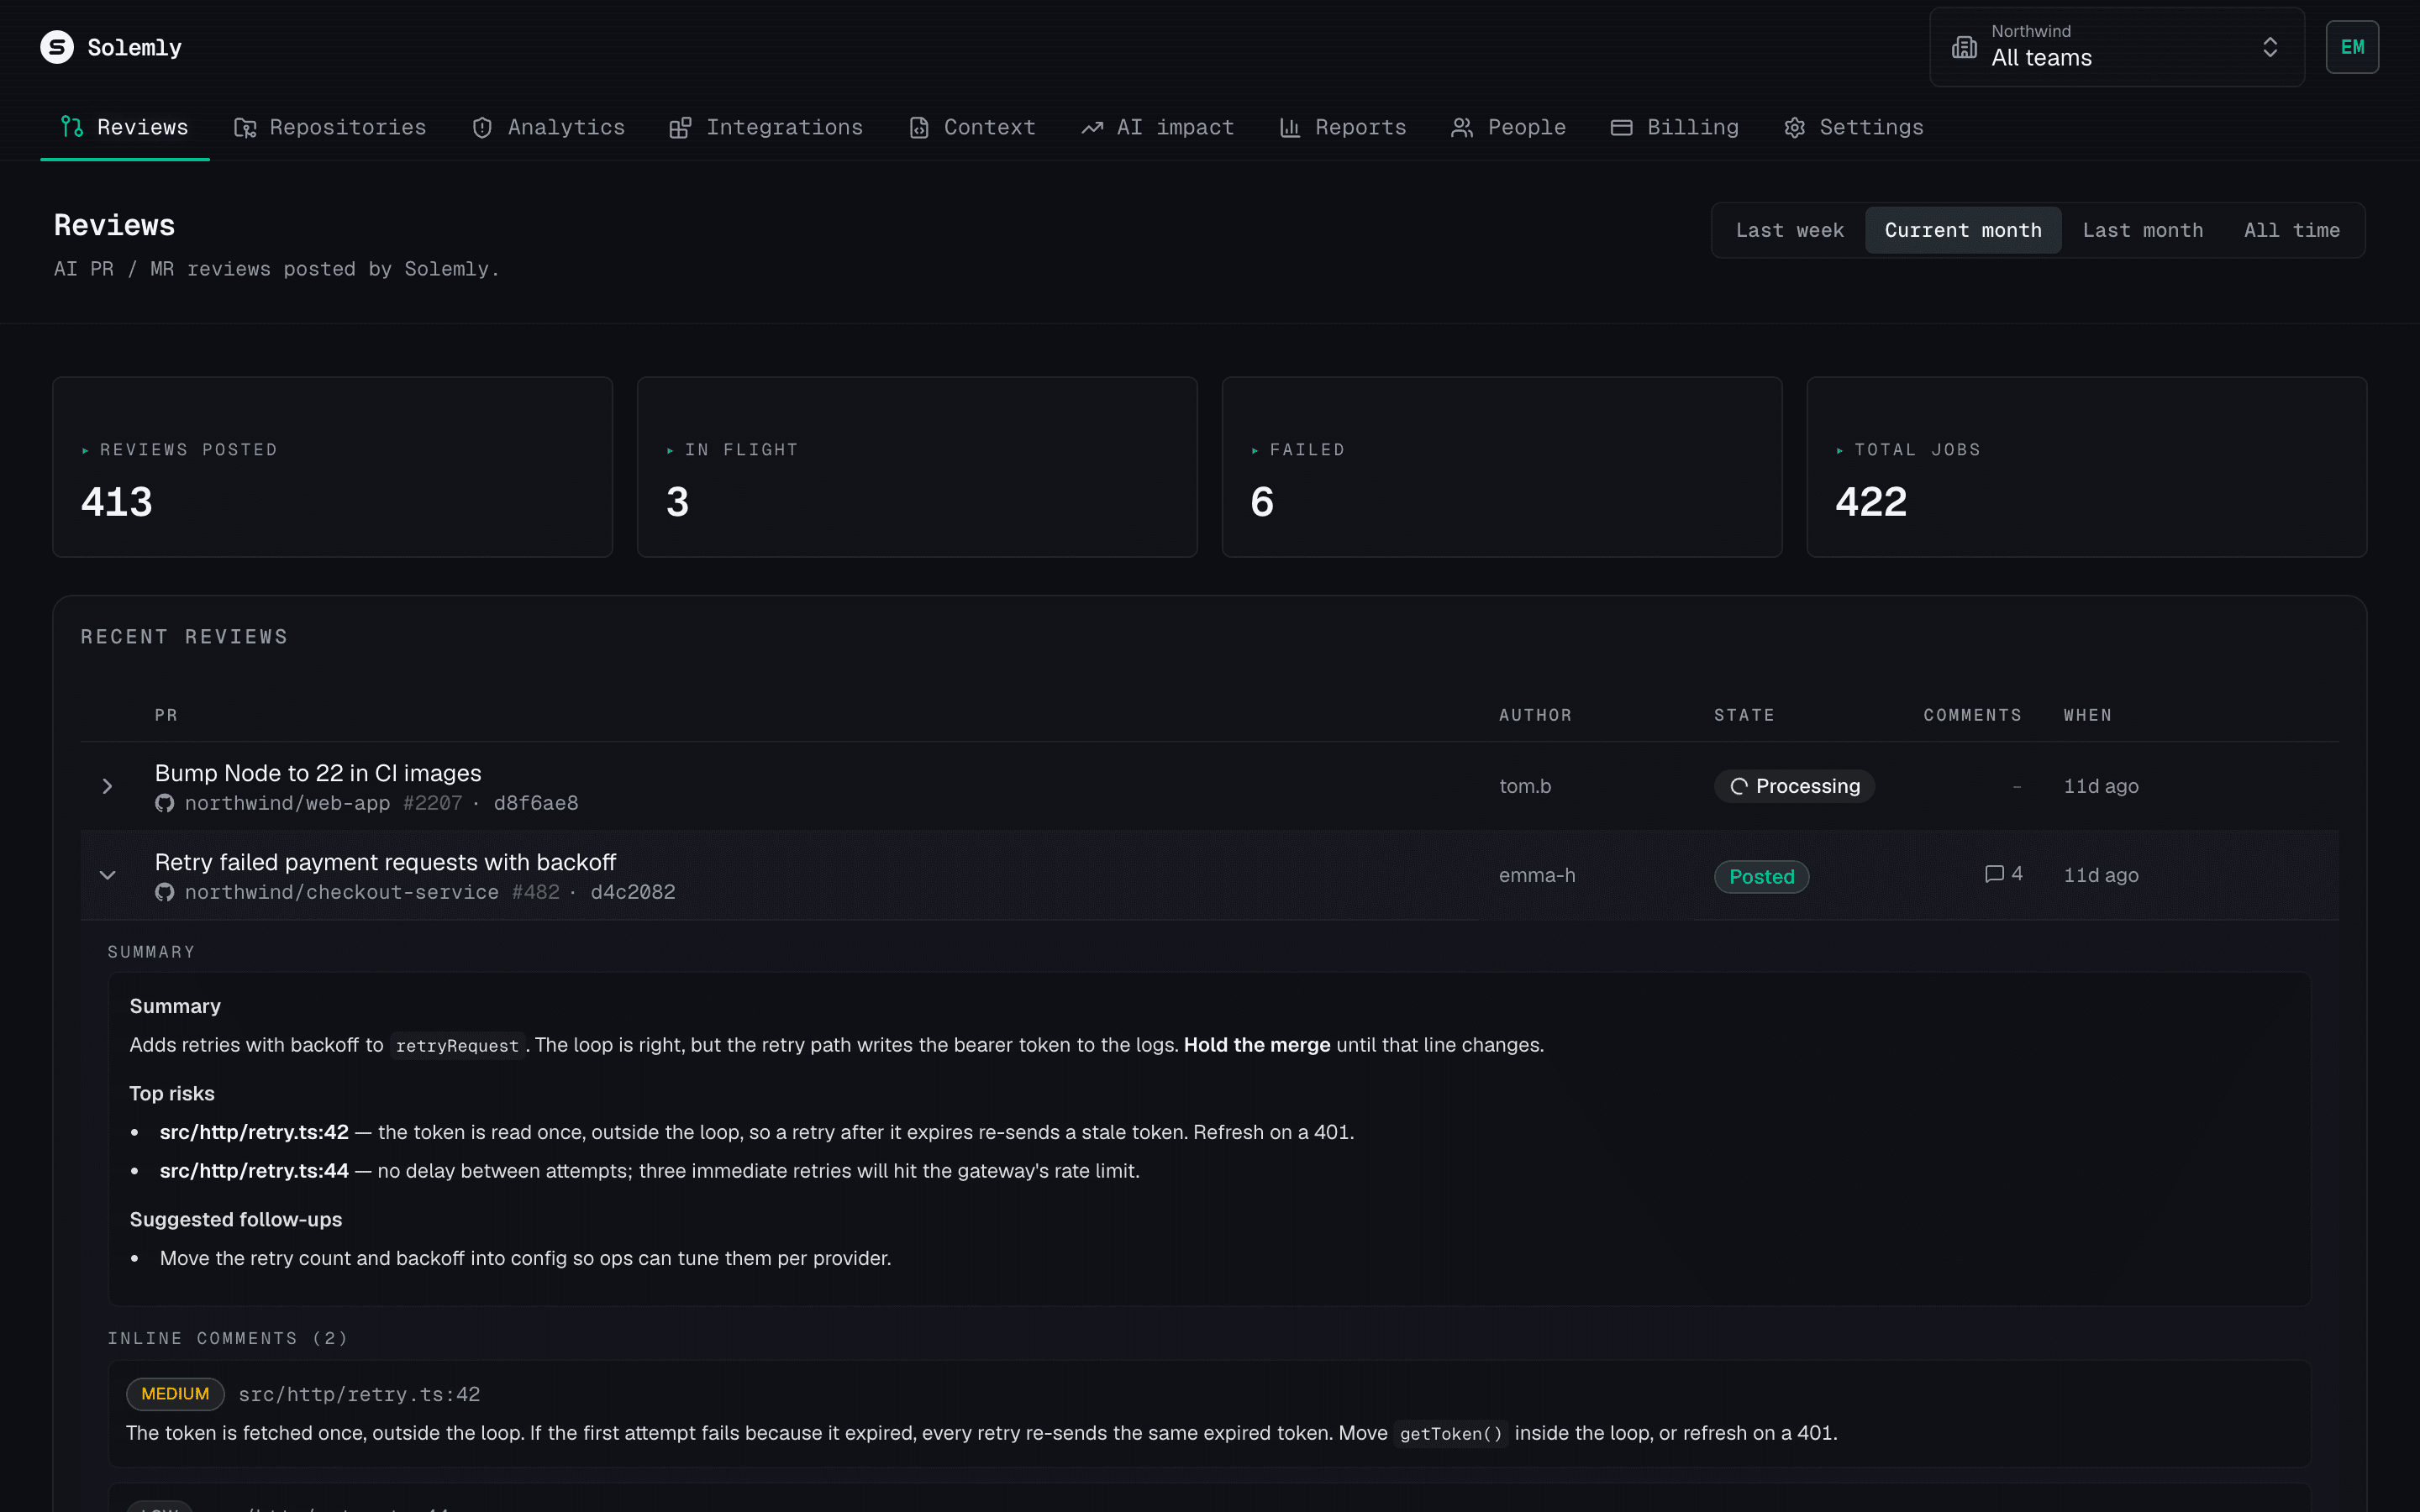
Task: Go to the Analytics tab
Action: pyautogui.click(x=548, y=128)
